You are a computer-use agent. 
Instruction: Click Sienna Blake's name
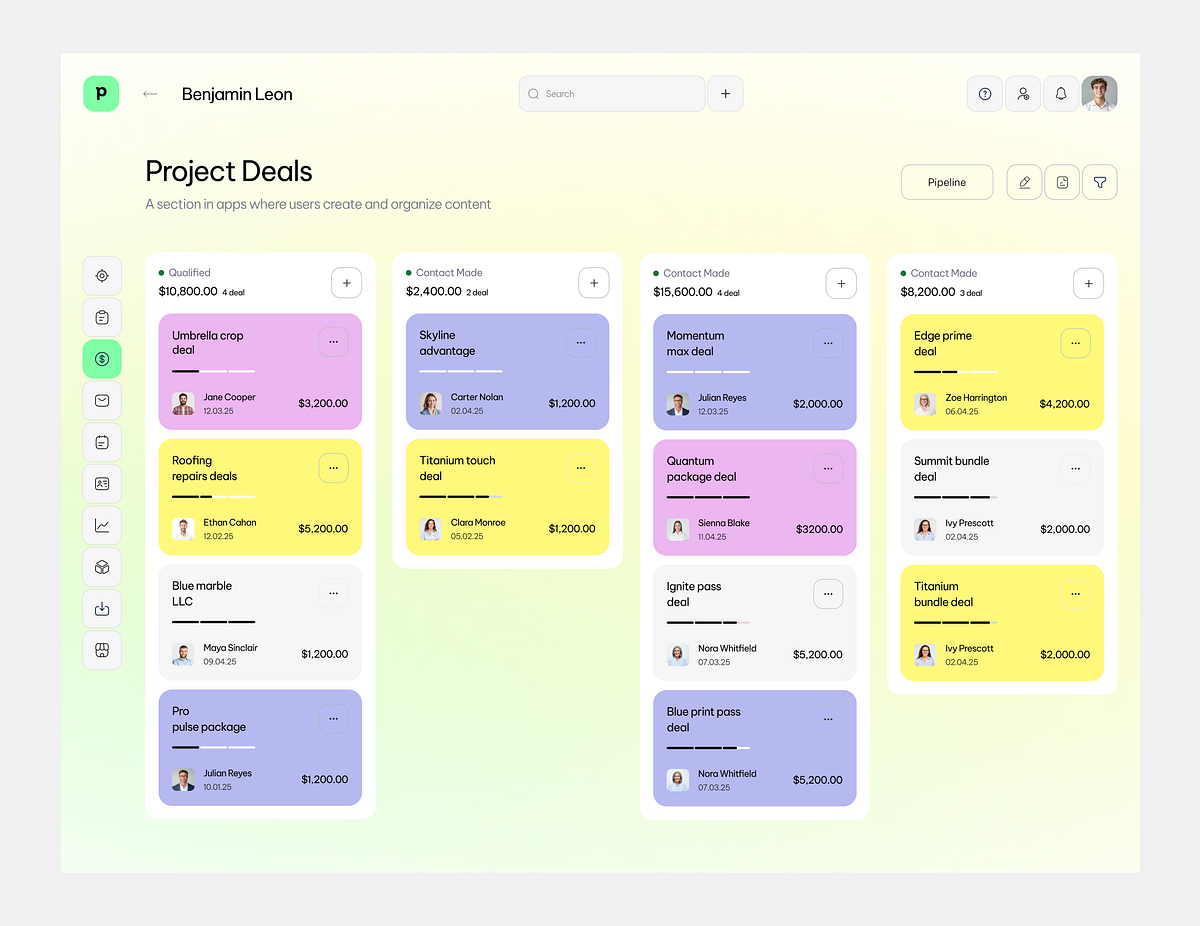point(724,523)
